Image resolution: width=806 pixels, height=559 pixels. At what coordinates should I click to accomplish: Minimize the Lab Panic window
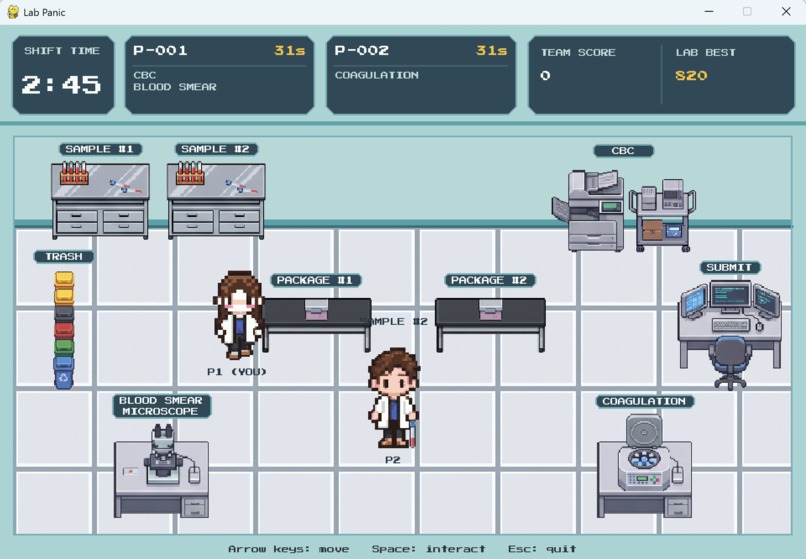[709, 12]
